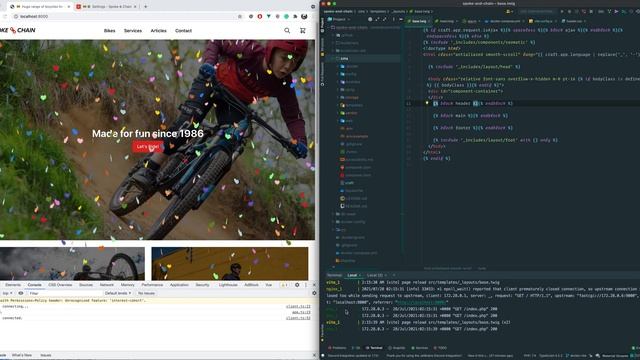Add a new terminal session tab
This screenshot has height=360, width=640.
(393, 275)
